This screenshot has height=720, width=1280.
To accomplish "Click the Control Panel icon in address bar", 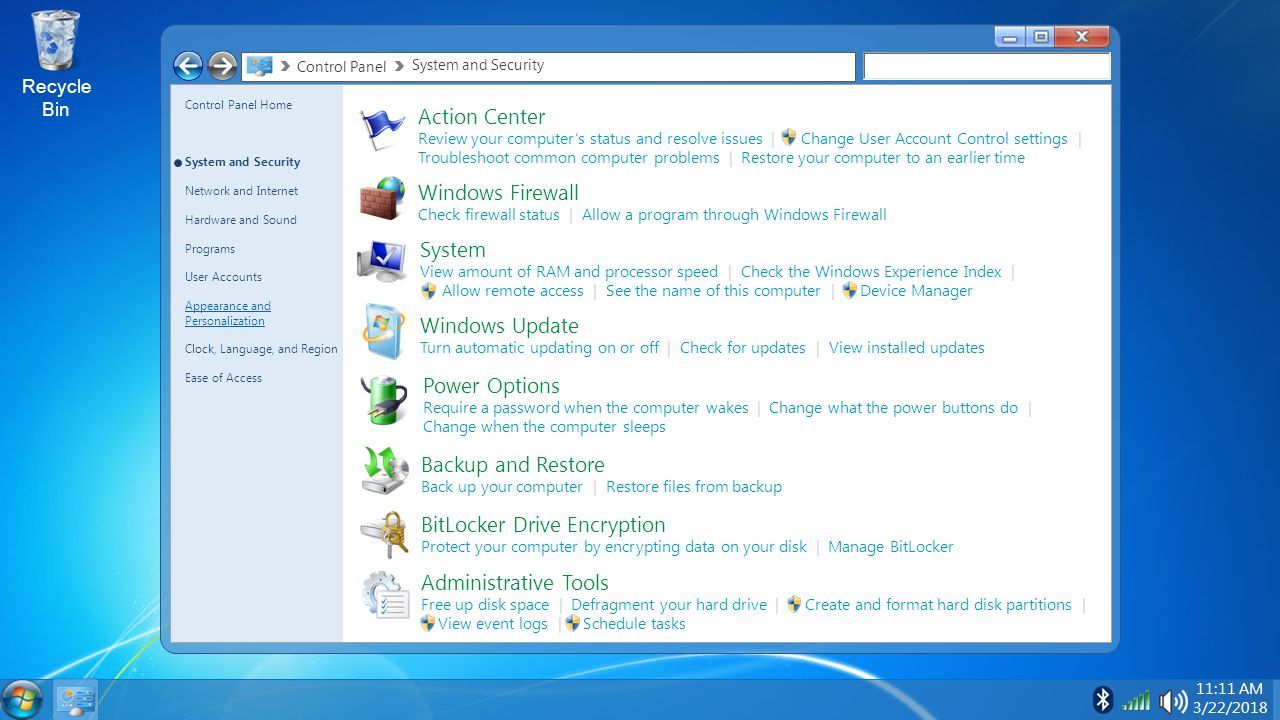I will click(259, 66).
